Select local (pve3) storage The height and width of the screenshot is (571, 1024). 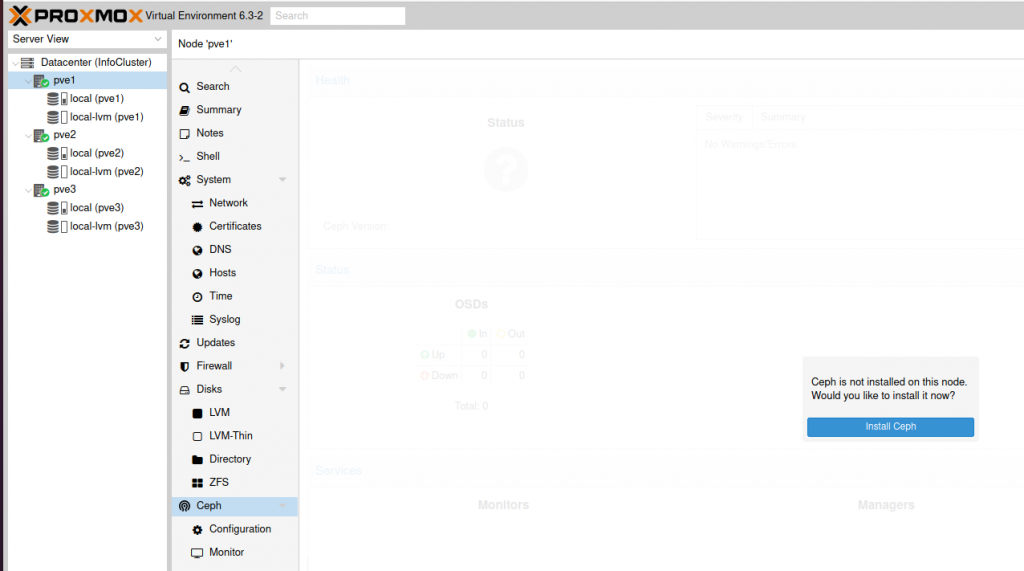(x=97, y=208)
